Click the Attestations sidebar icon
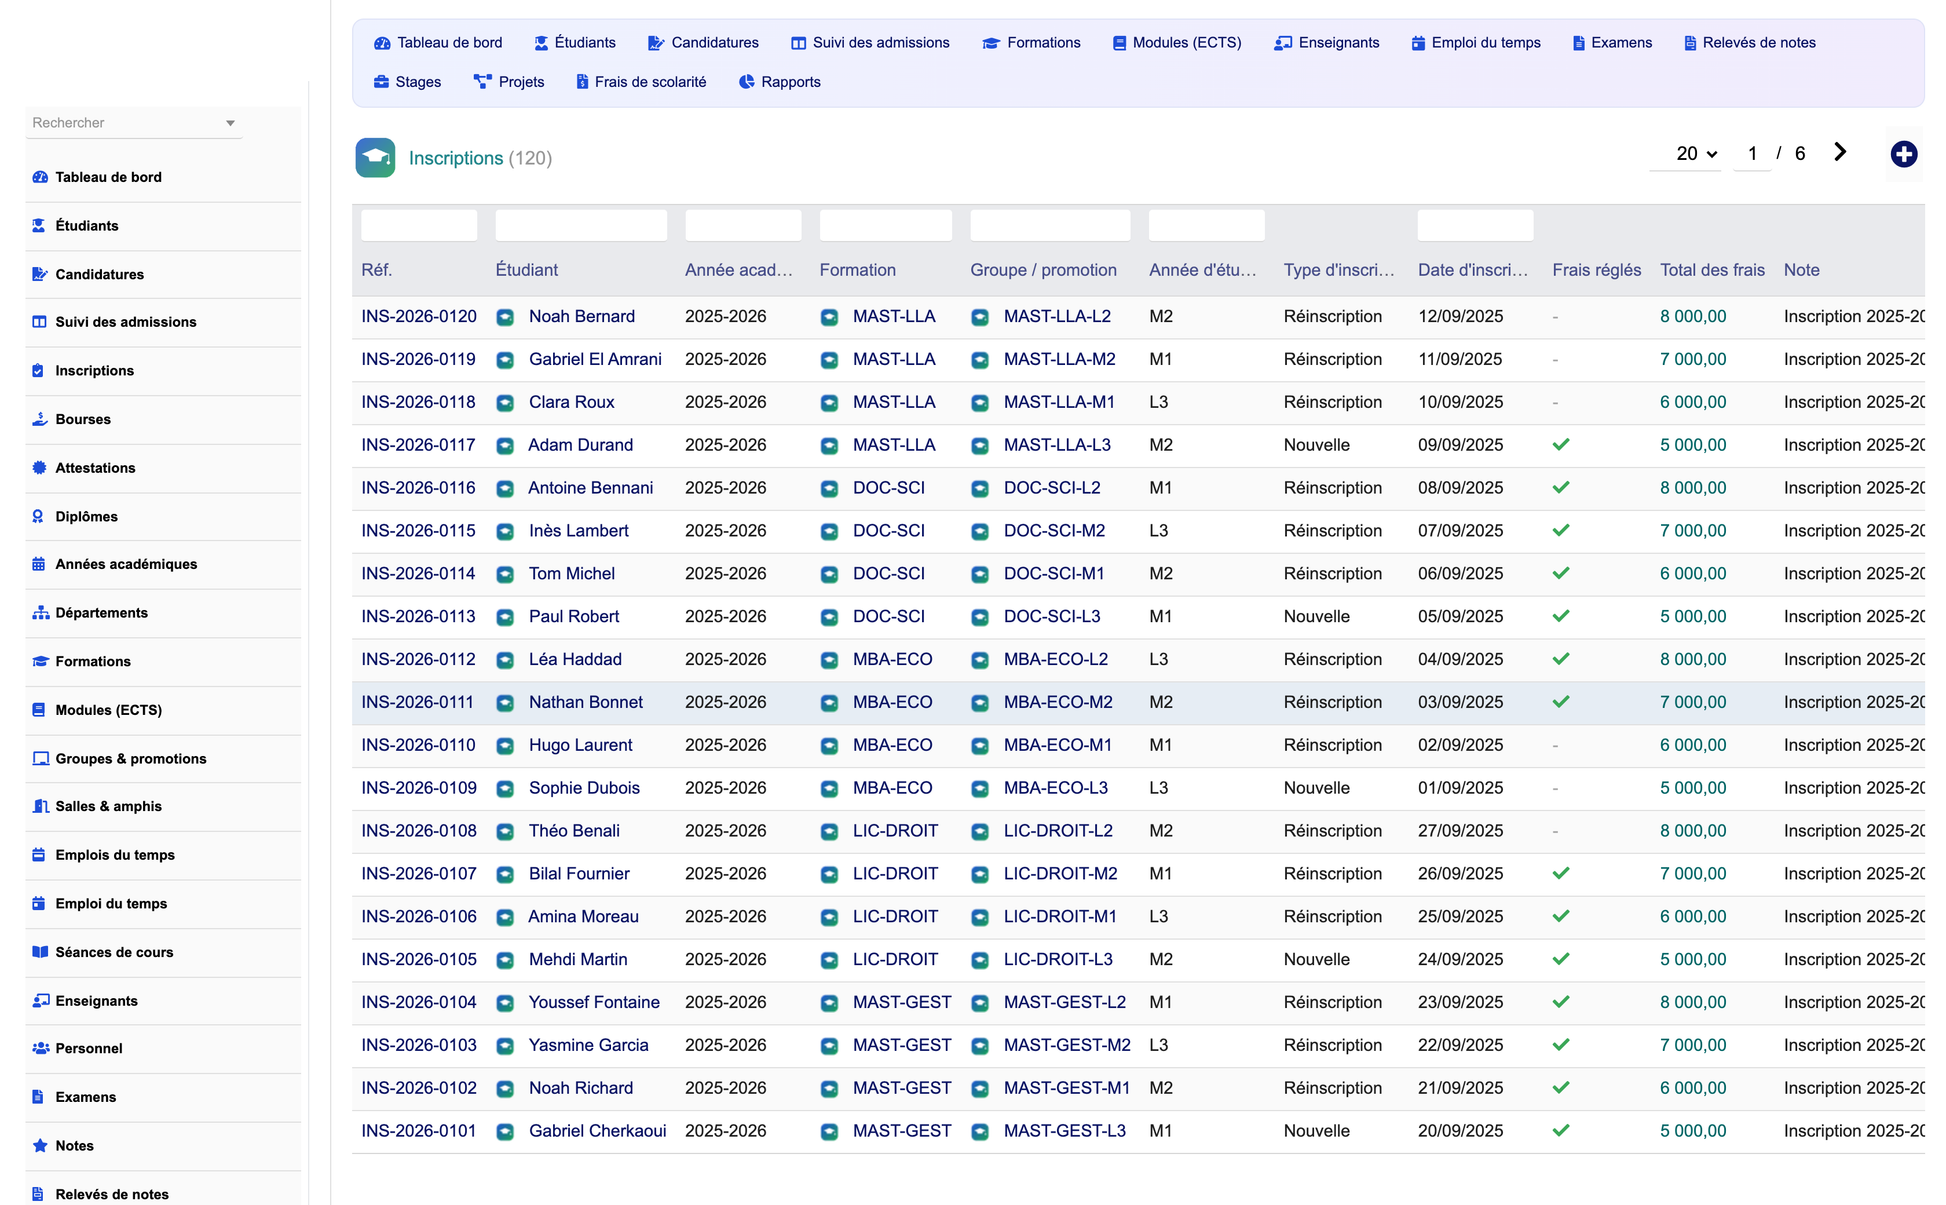This screenshot has height=1205, width=1946. (40, 468)
